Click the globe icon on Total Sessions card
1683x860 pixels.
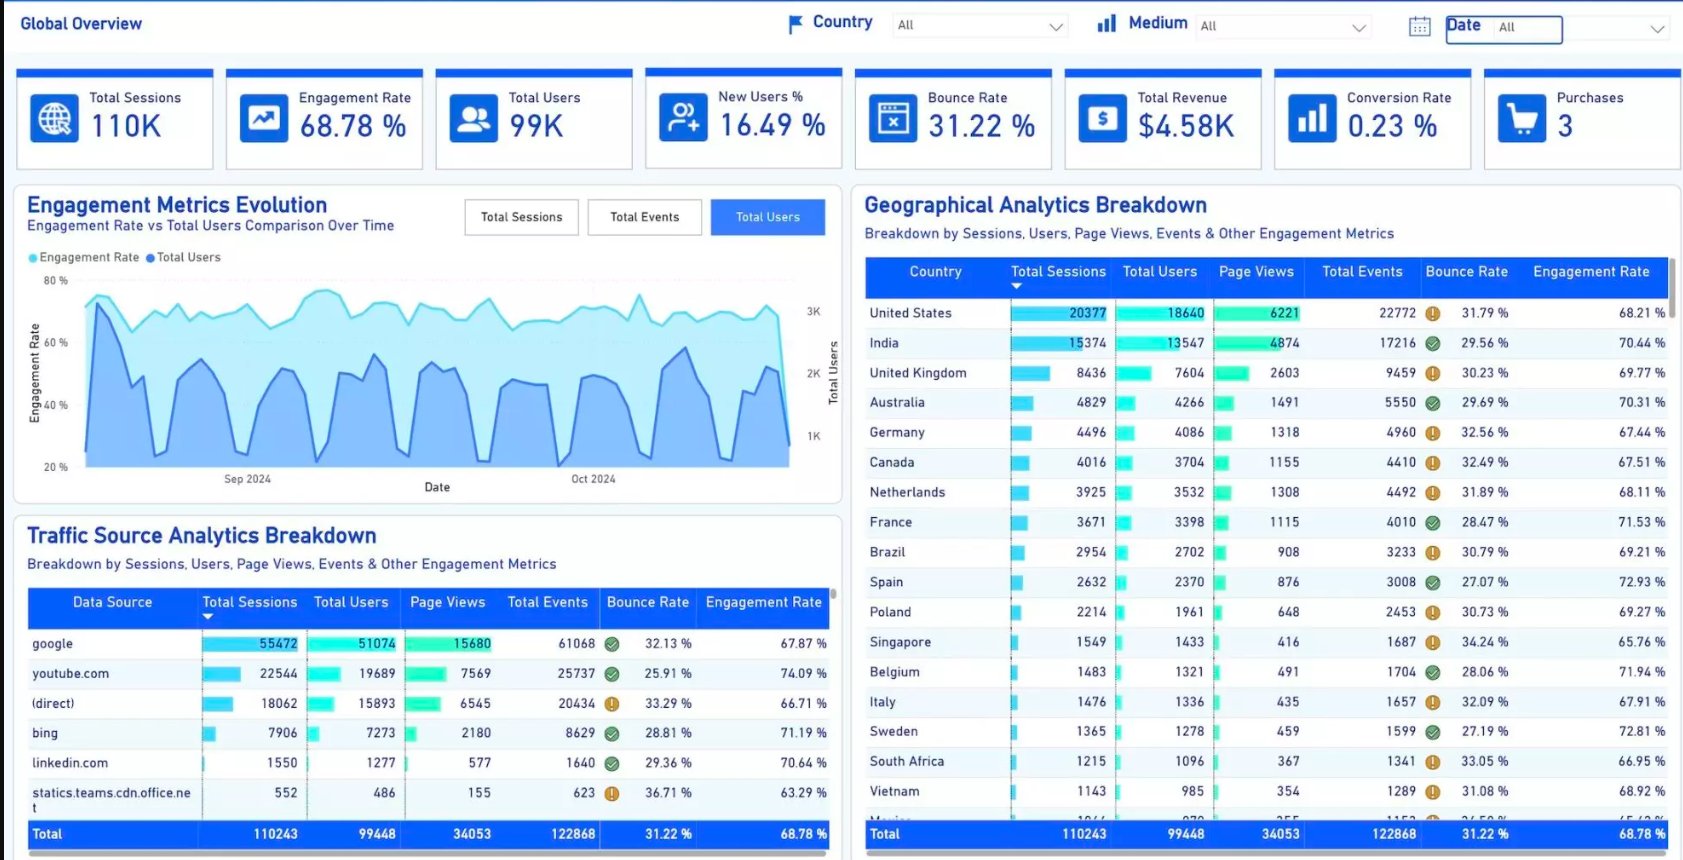click(x=54, y=119)
